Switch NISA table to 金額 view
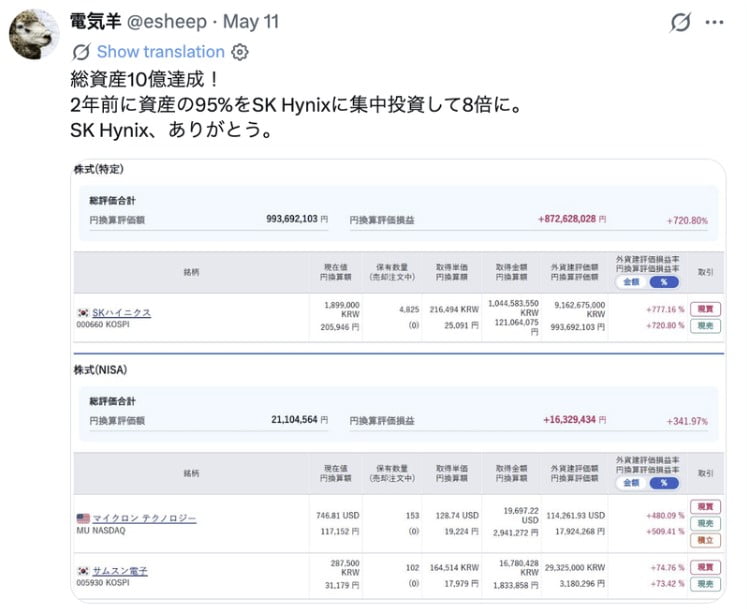This screenshot has height=609, width=747. (631, 483)
